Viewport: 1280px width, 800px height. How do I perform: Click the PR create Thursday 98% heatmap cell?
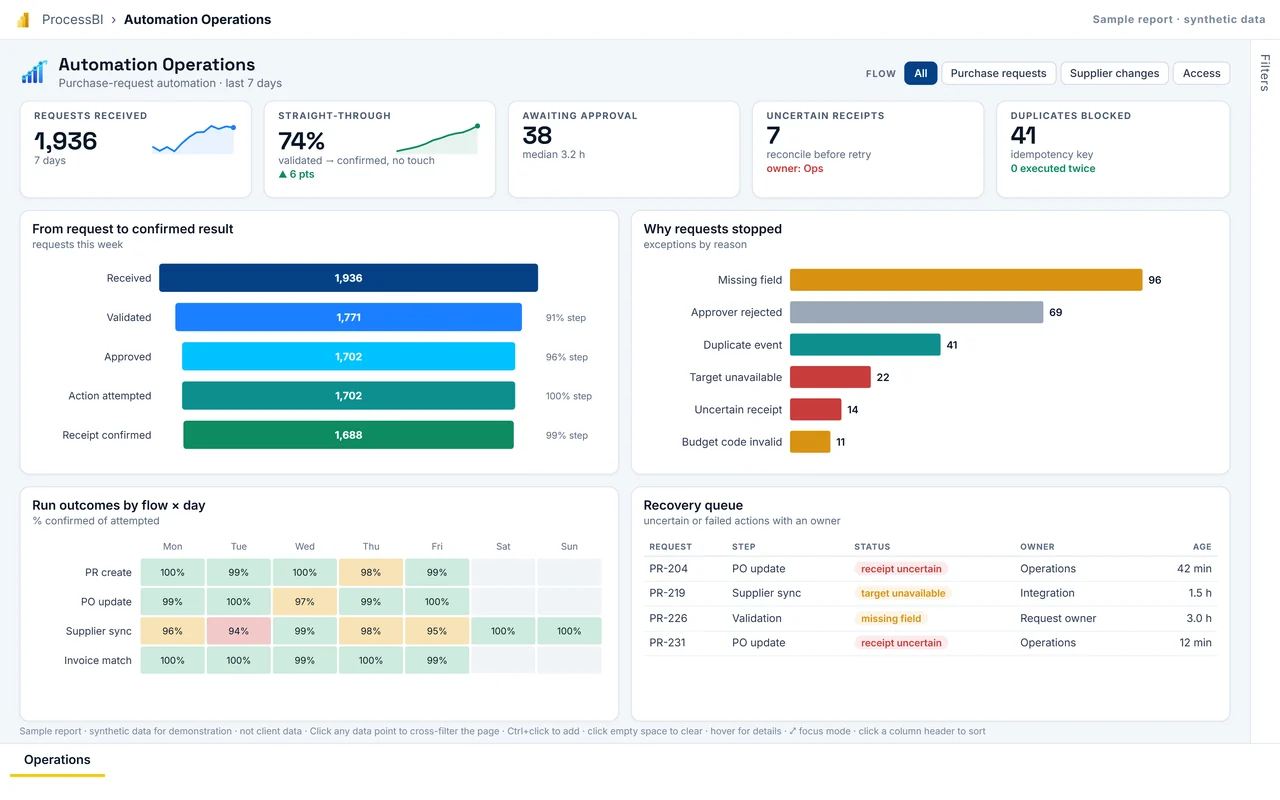[x=371, y=572]
